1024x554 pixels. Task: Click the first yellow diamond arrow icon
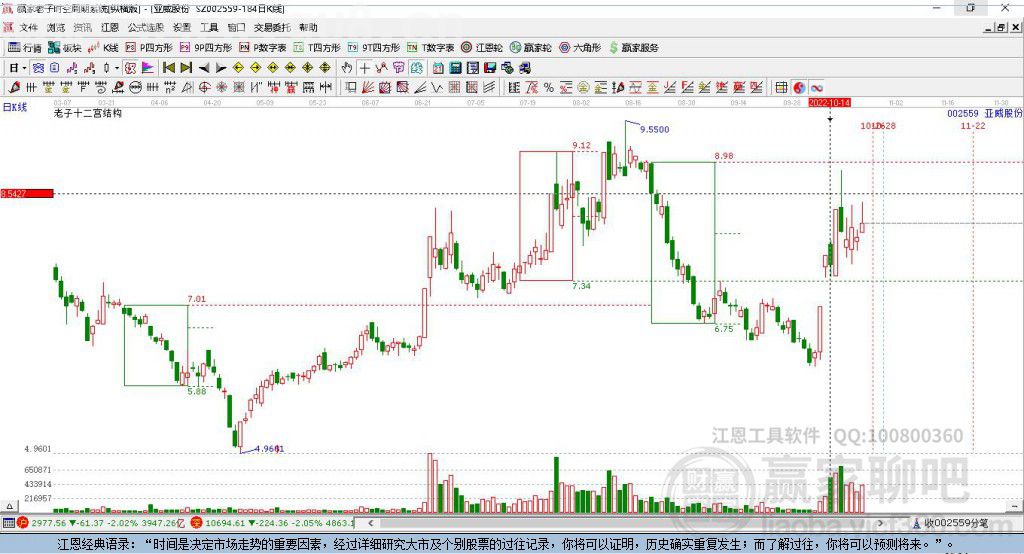(238, 68)
